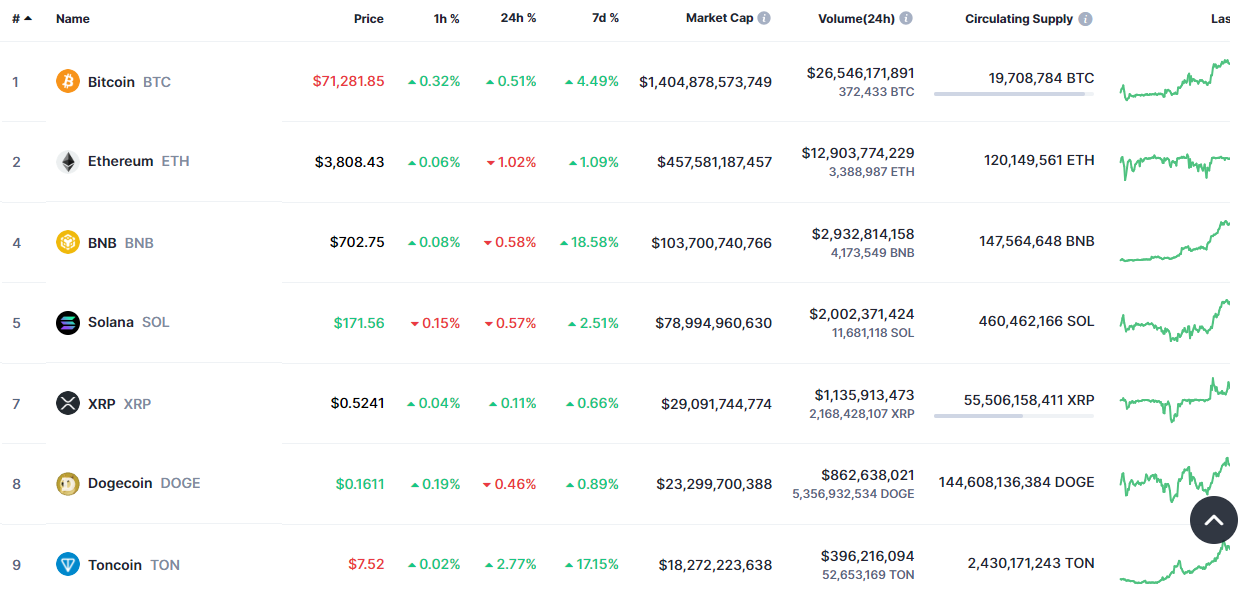This screenshot has width=1246, height=594.
Task: Click XRP price $0.5241
Action: pos(358,404)
